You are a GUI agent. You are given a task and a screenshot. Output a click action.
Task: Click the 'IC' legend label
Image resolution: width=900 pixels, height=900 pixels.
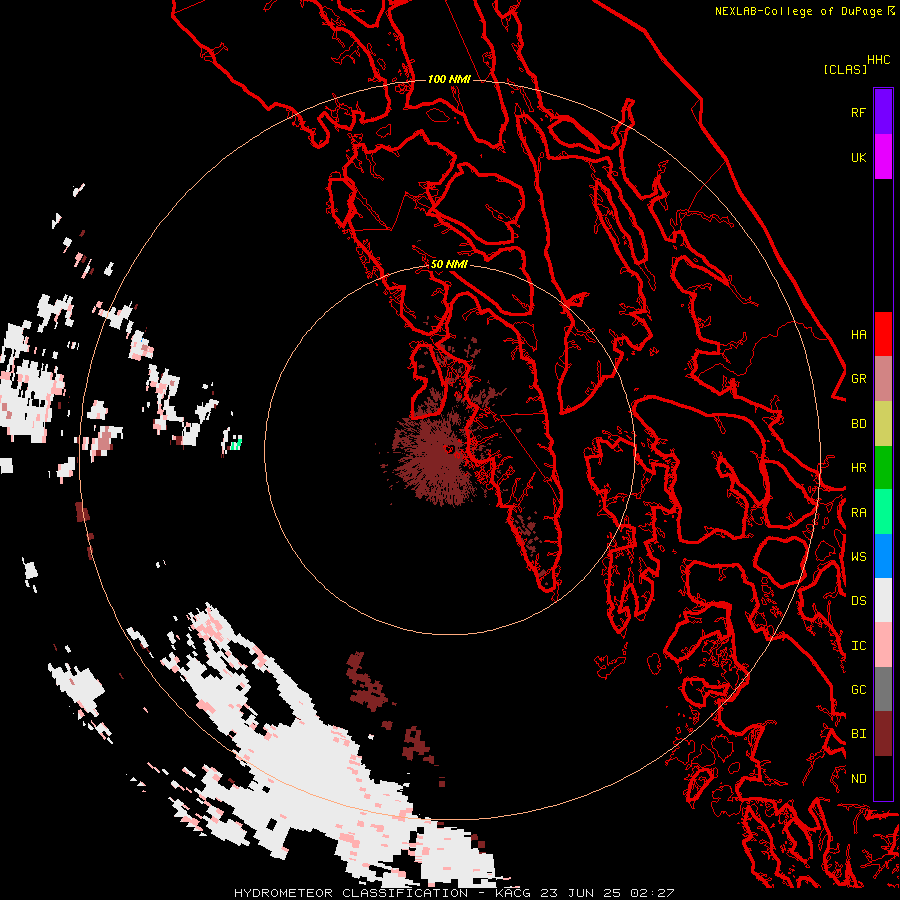[x=858, y=646]
